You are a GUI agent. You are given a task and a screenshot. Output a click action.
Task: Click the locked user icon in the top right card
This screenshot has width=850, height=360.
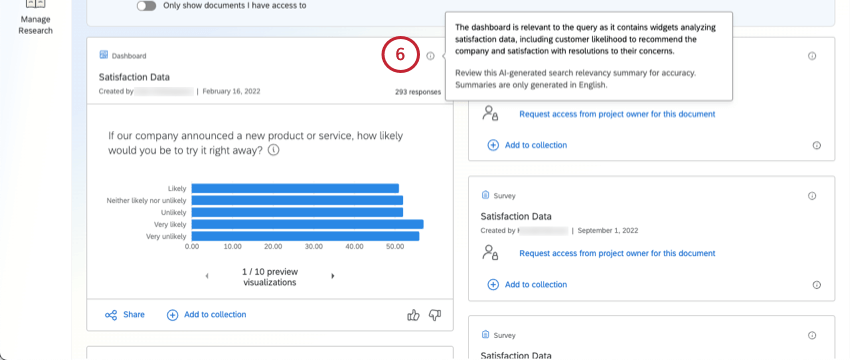click(x=490, y=113)
